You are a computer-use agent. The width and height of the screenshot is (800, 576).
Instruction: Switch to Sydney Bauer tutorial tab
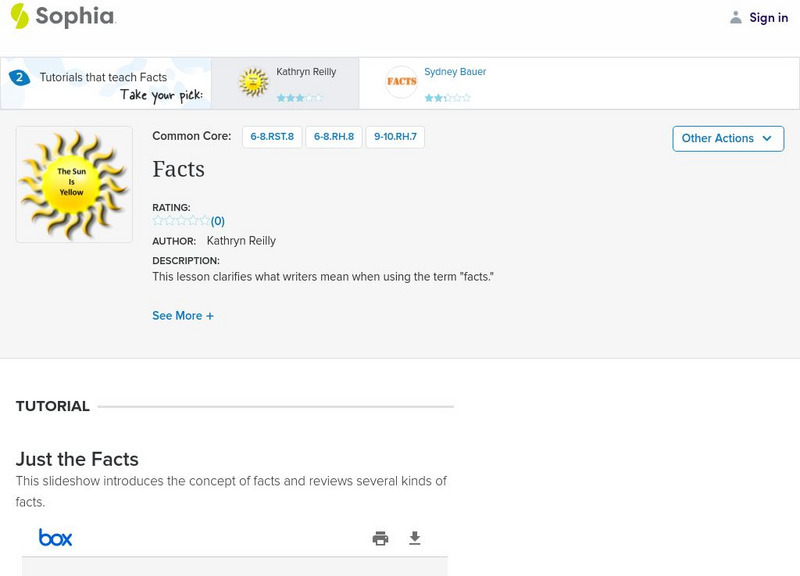pos(455,72)
